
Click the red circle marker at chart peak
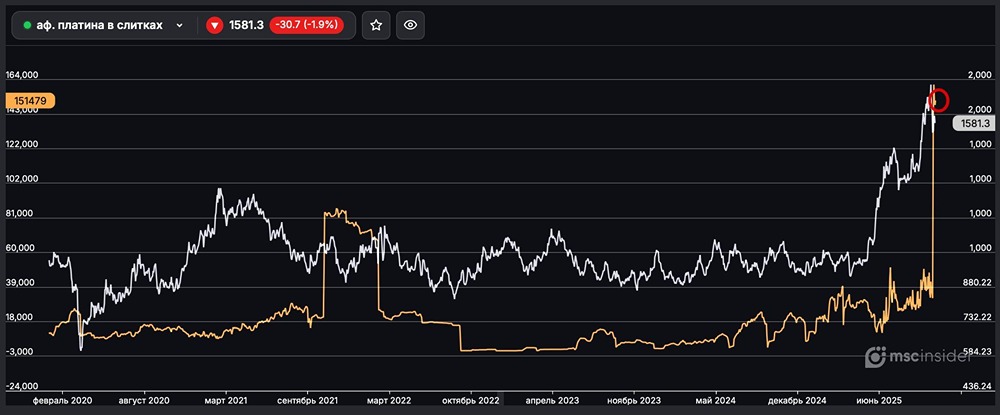[x=939, y=100]
